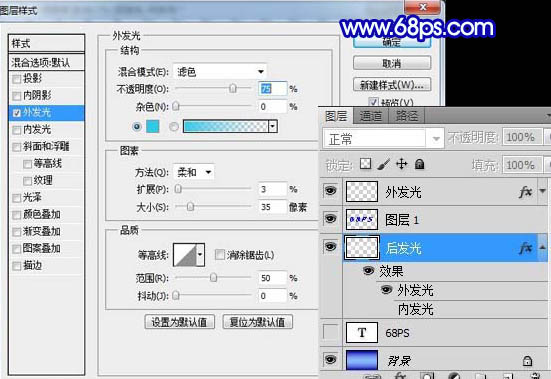Screen dimensions: 551x379
Task: Hide the 图层 1 layer eye icon
Action: [330, 219]
